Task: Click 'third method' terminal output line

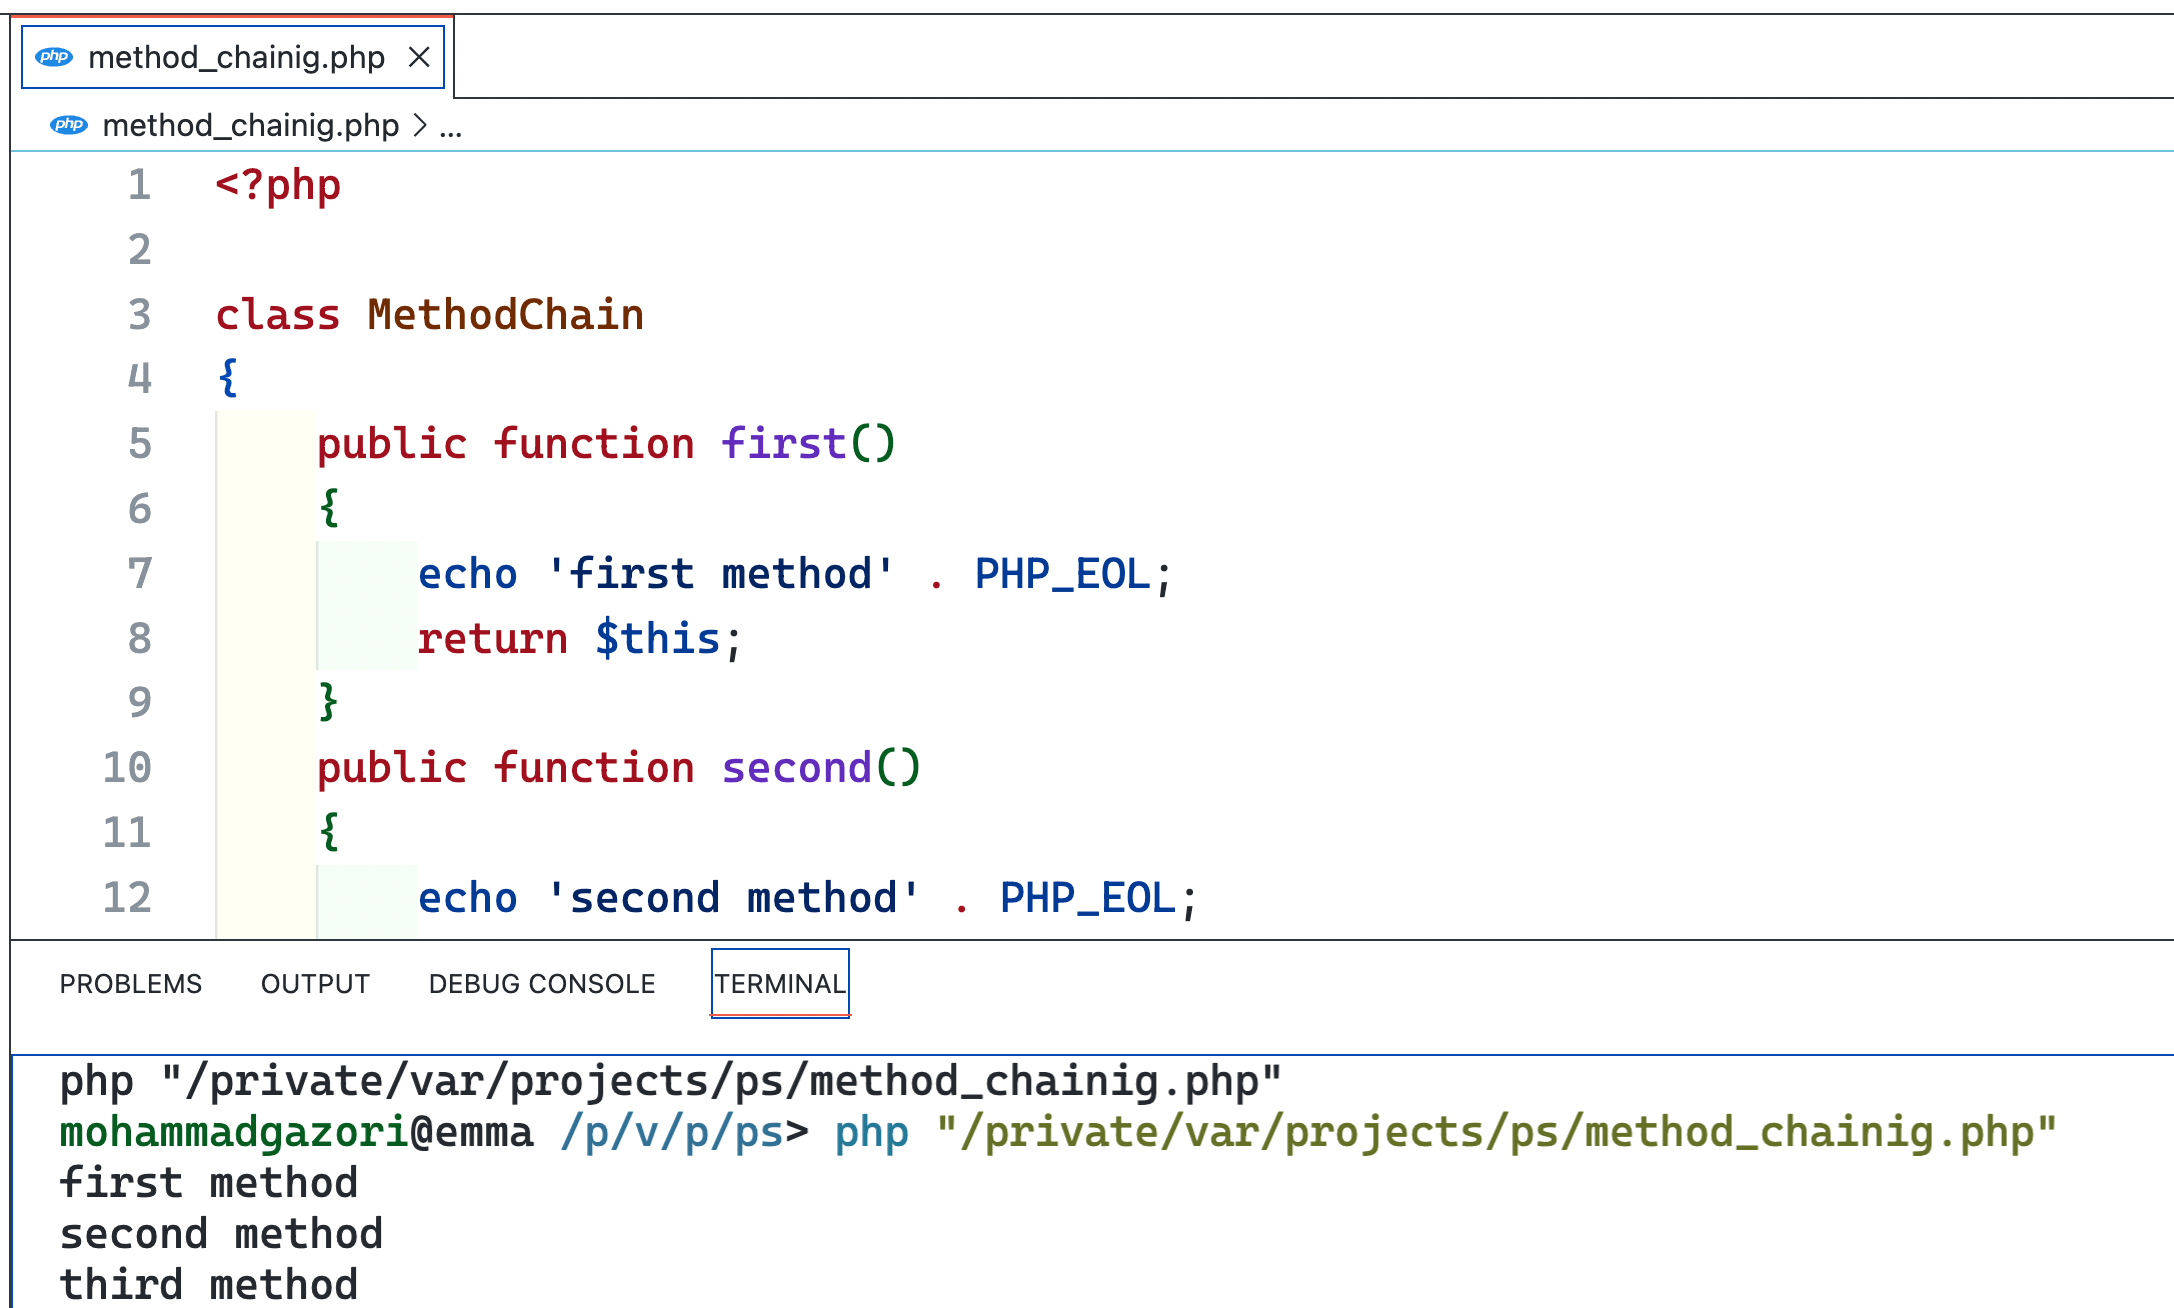Action: (x=208, y=1286)
